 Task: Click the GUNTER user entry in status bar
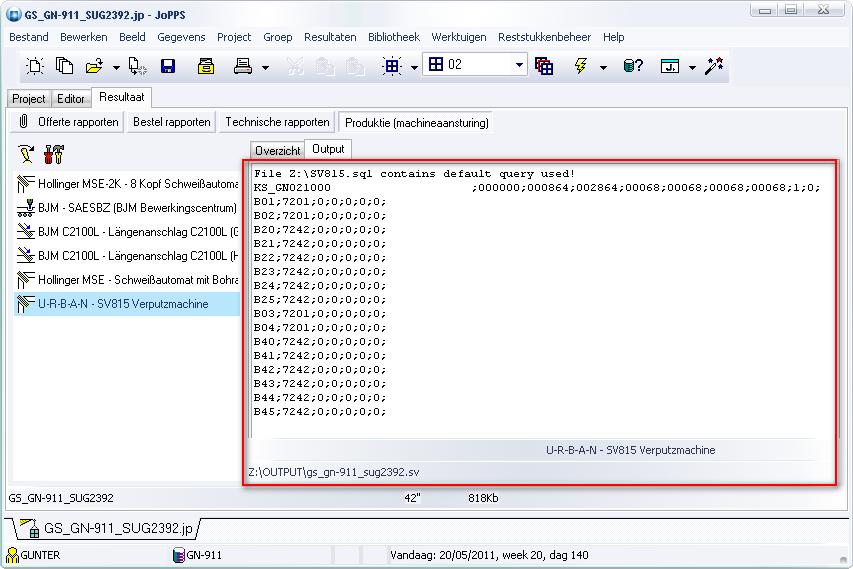pyautogui.click(x=33, y=555)
